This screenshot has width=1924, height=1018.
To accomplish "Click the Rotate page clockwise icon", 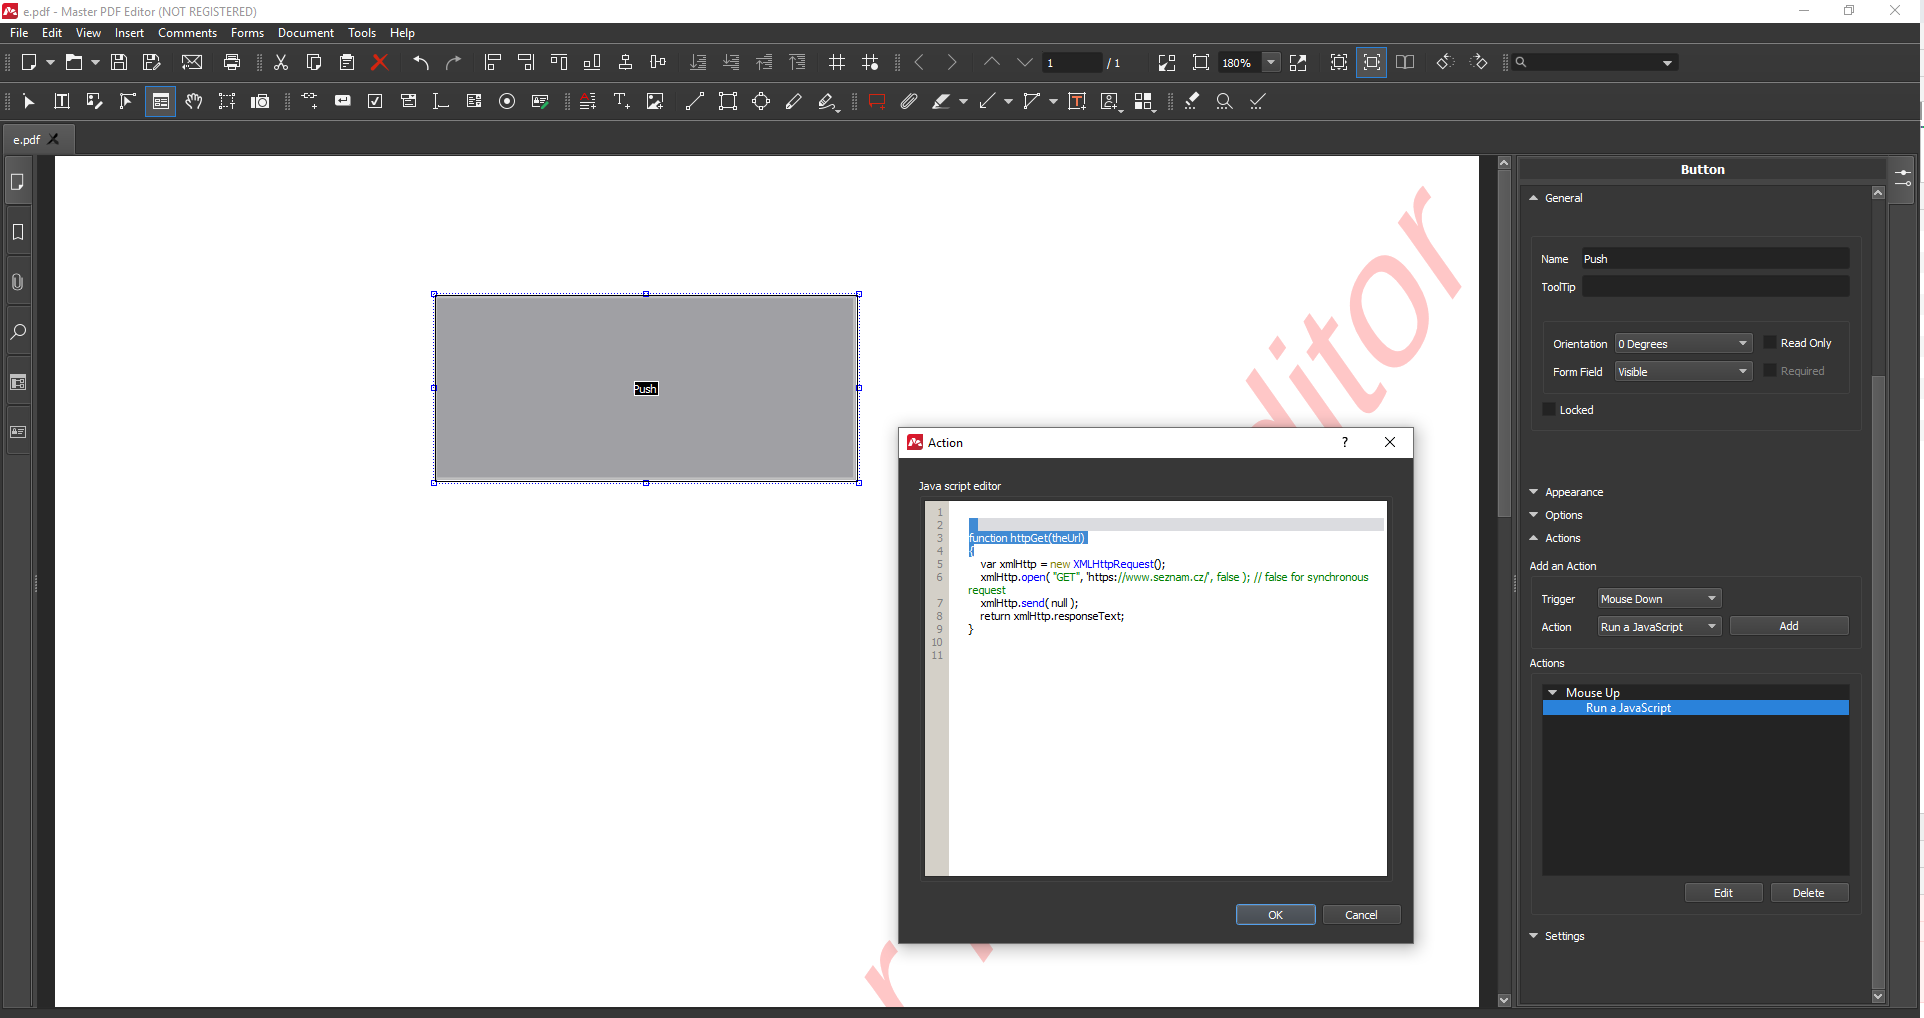I will (1478, 62).
